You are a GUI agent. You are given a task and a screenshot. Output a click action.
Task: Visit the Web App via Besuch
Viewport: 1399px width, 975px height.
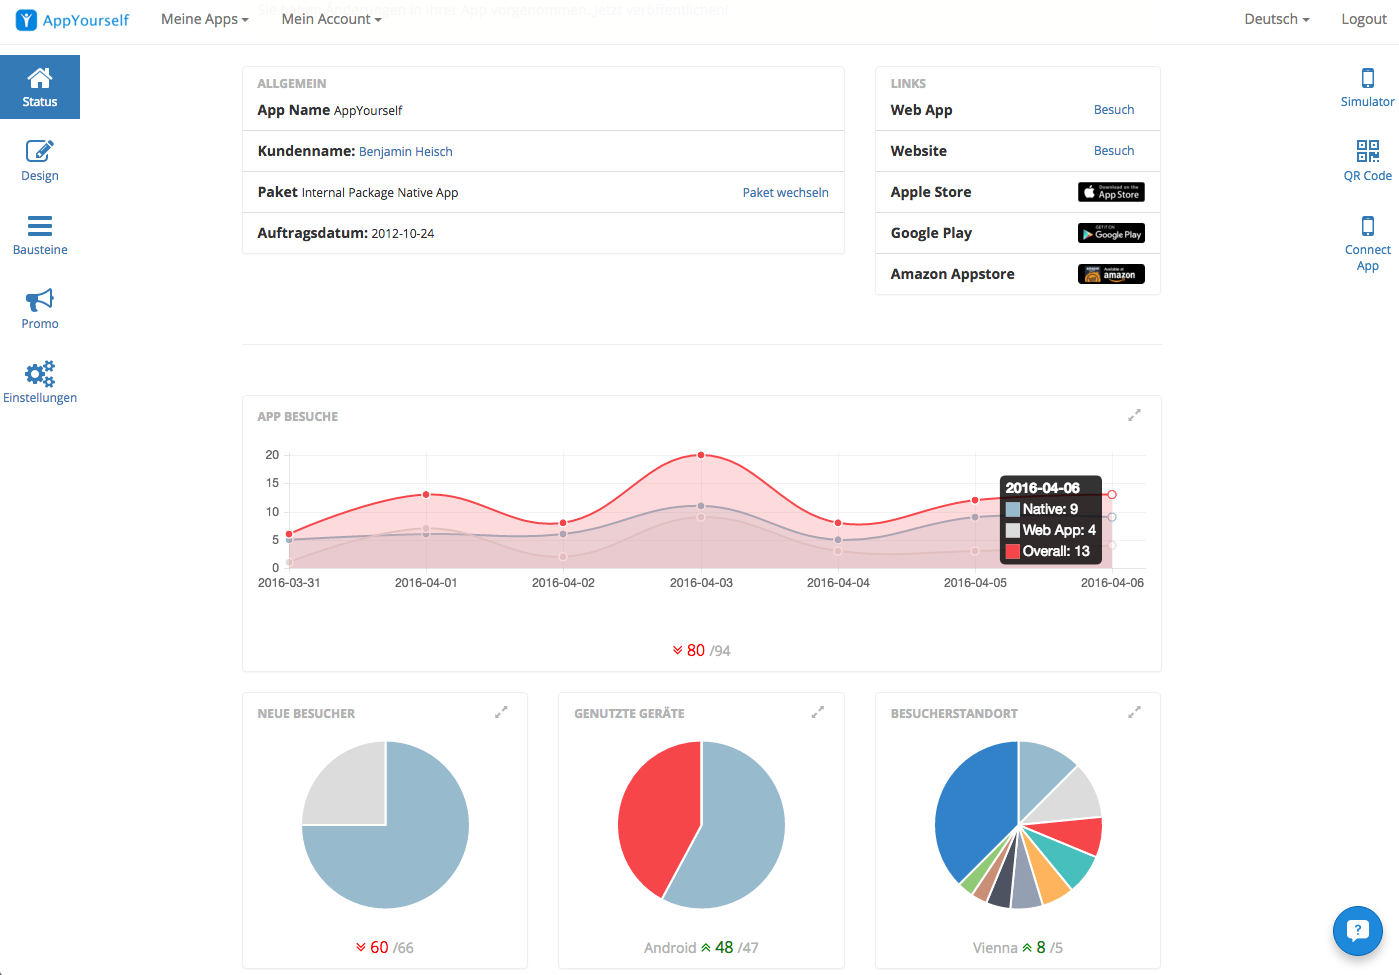click(x=1114, y=110)
